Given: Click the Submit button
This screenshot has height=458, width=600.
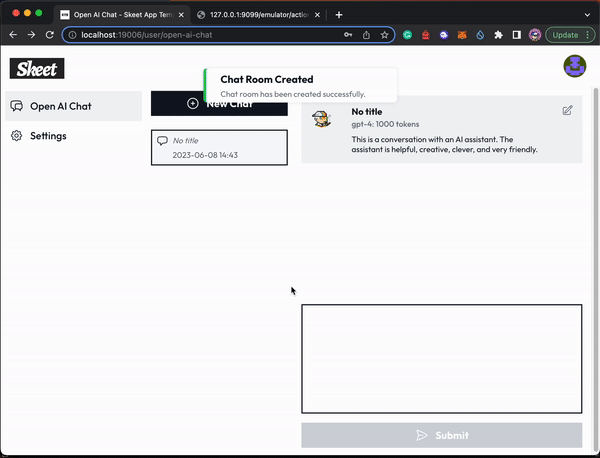Looking at the screenshot, I should click(442, 435).
